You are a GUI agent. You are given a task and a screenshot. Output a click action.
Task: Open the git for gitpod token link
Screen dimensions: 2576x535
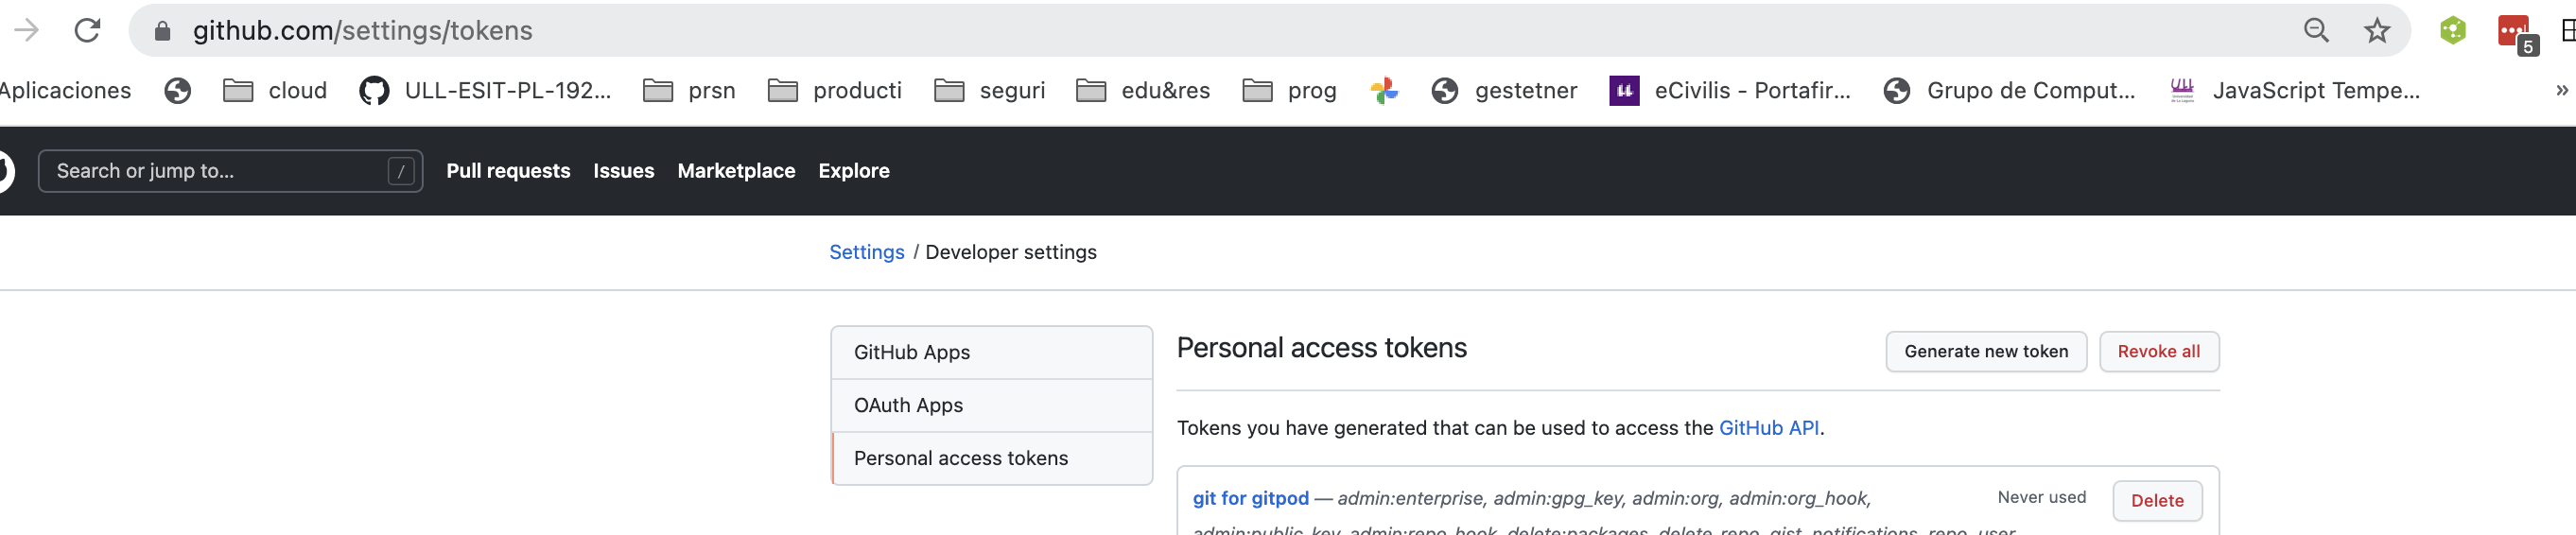[x=1250, y=498]
